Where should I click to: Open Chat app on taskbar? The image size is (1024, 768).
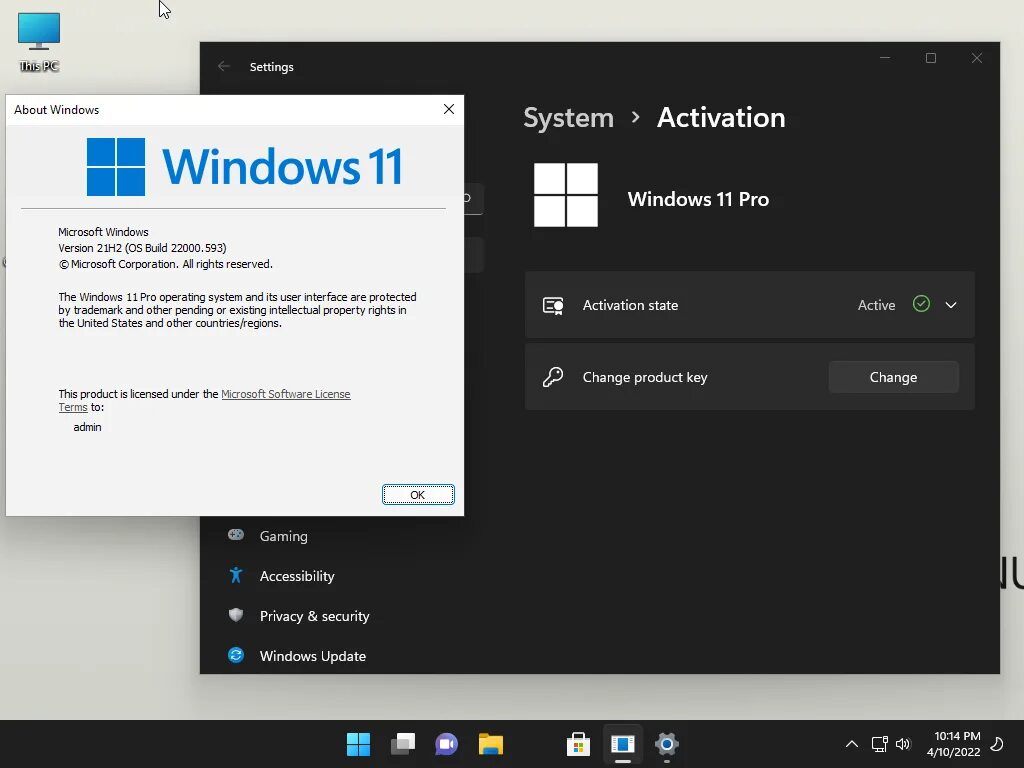tap(447, 744)
